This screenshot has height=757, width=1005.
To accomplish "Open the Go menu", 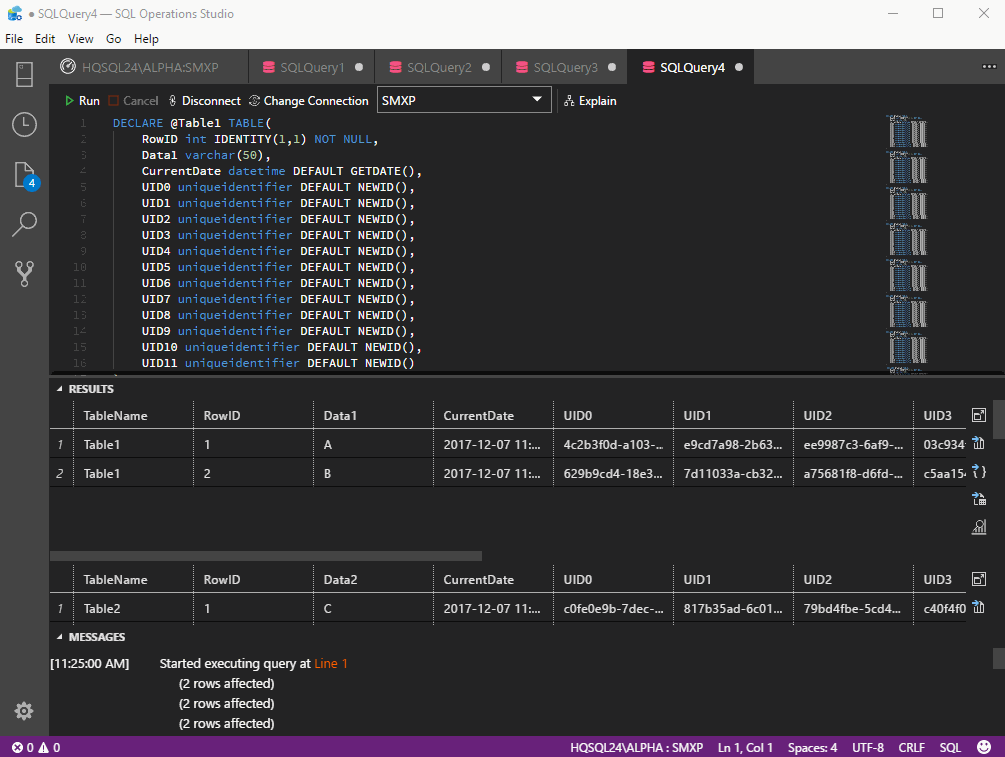I will [x=113, y=38].
